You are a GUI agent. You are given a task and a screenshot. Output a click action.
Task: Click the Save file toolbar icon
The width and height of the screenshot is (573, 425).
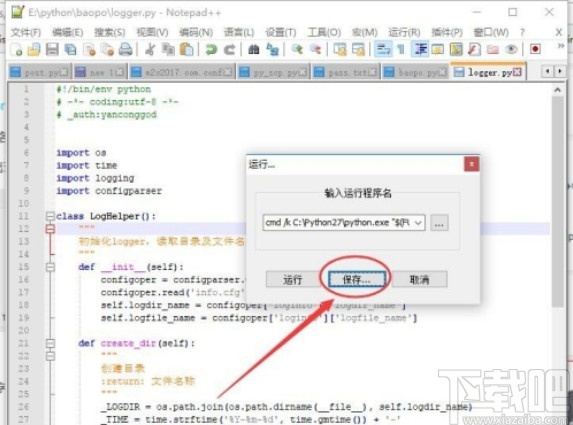[x=52, y=49]
